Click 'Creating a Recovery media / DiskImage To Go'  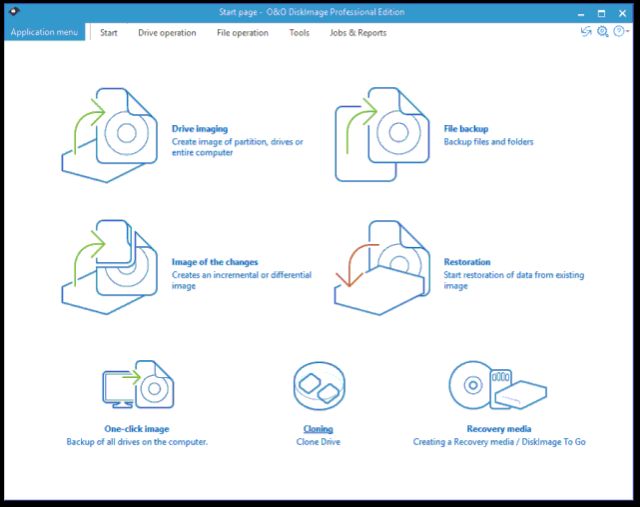(x=499, y=442)
